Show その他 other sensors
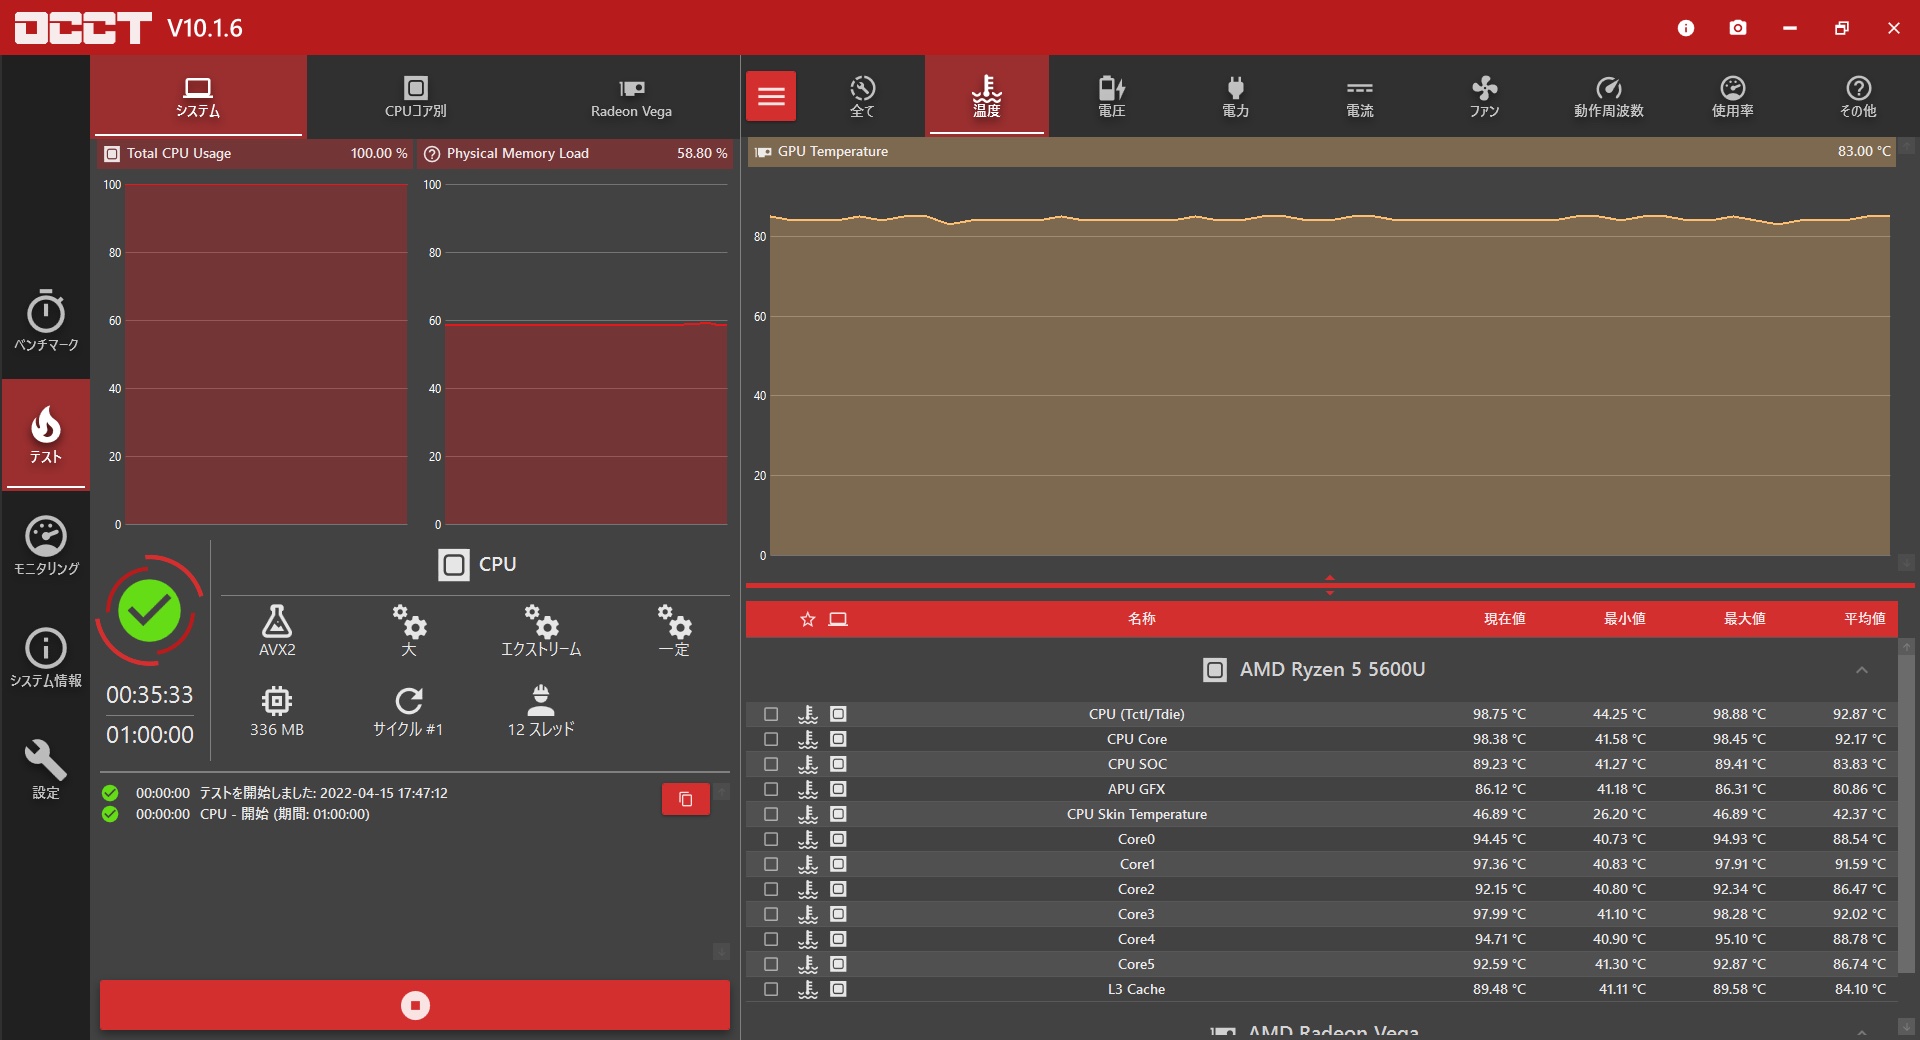Screen dimensions: 1920x1040 [1858, 96]
